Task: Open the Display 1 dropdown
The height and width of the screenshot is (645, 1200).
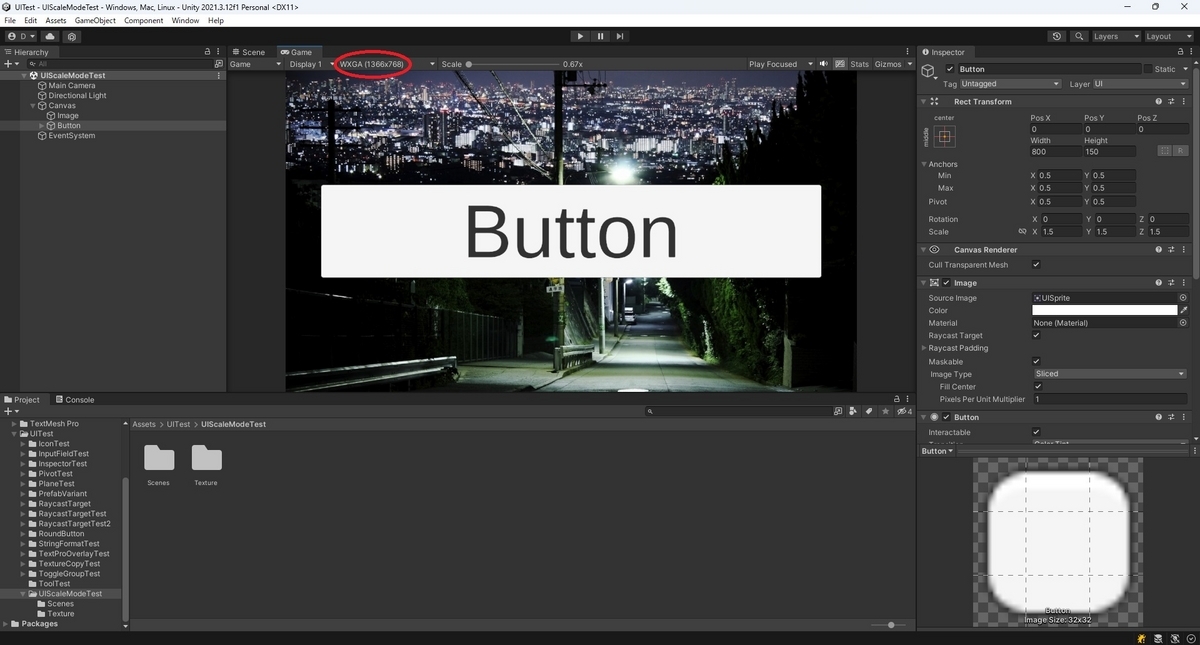Action: (310, 64)
